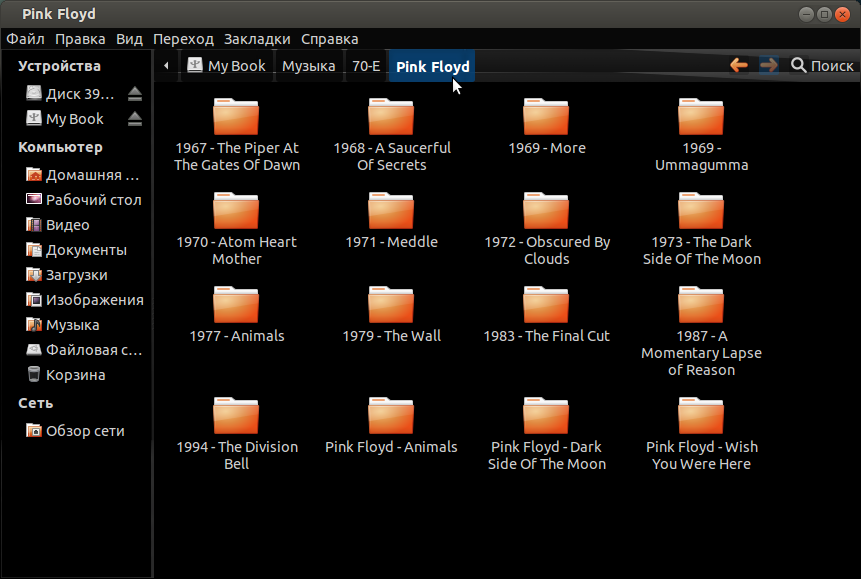Image resolution: width=861 pixels, height=579 pixels.
Task: Open the 1968 - A Saucerful Of Secrets folder icon
Action: coord(391,116)
